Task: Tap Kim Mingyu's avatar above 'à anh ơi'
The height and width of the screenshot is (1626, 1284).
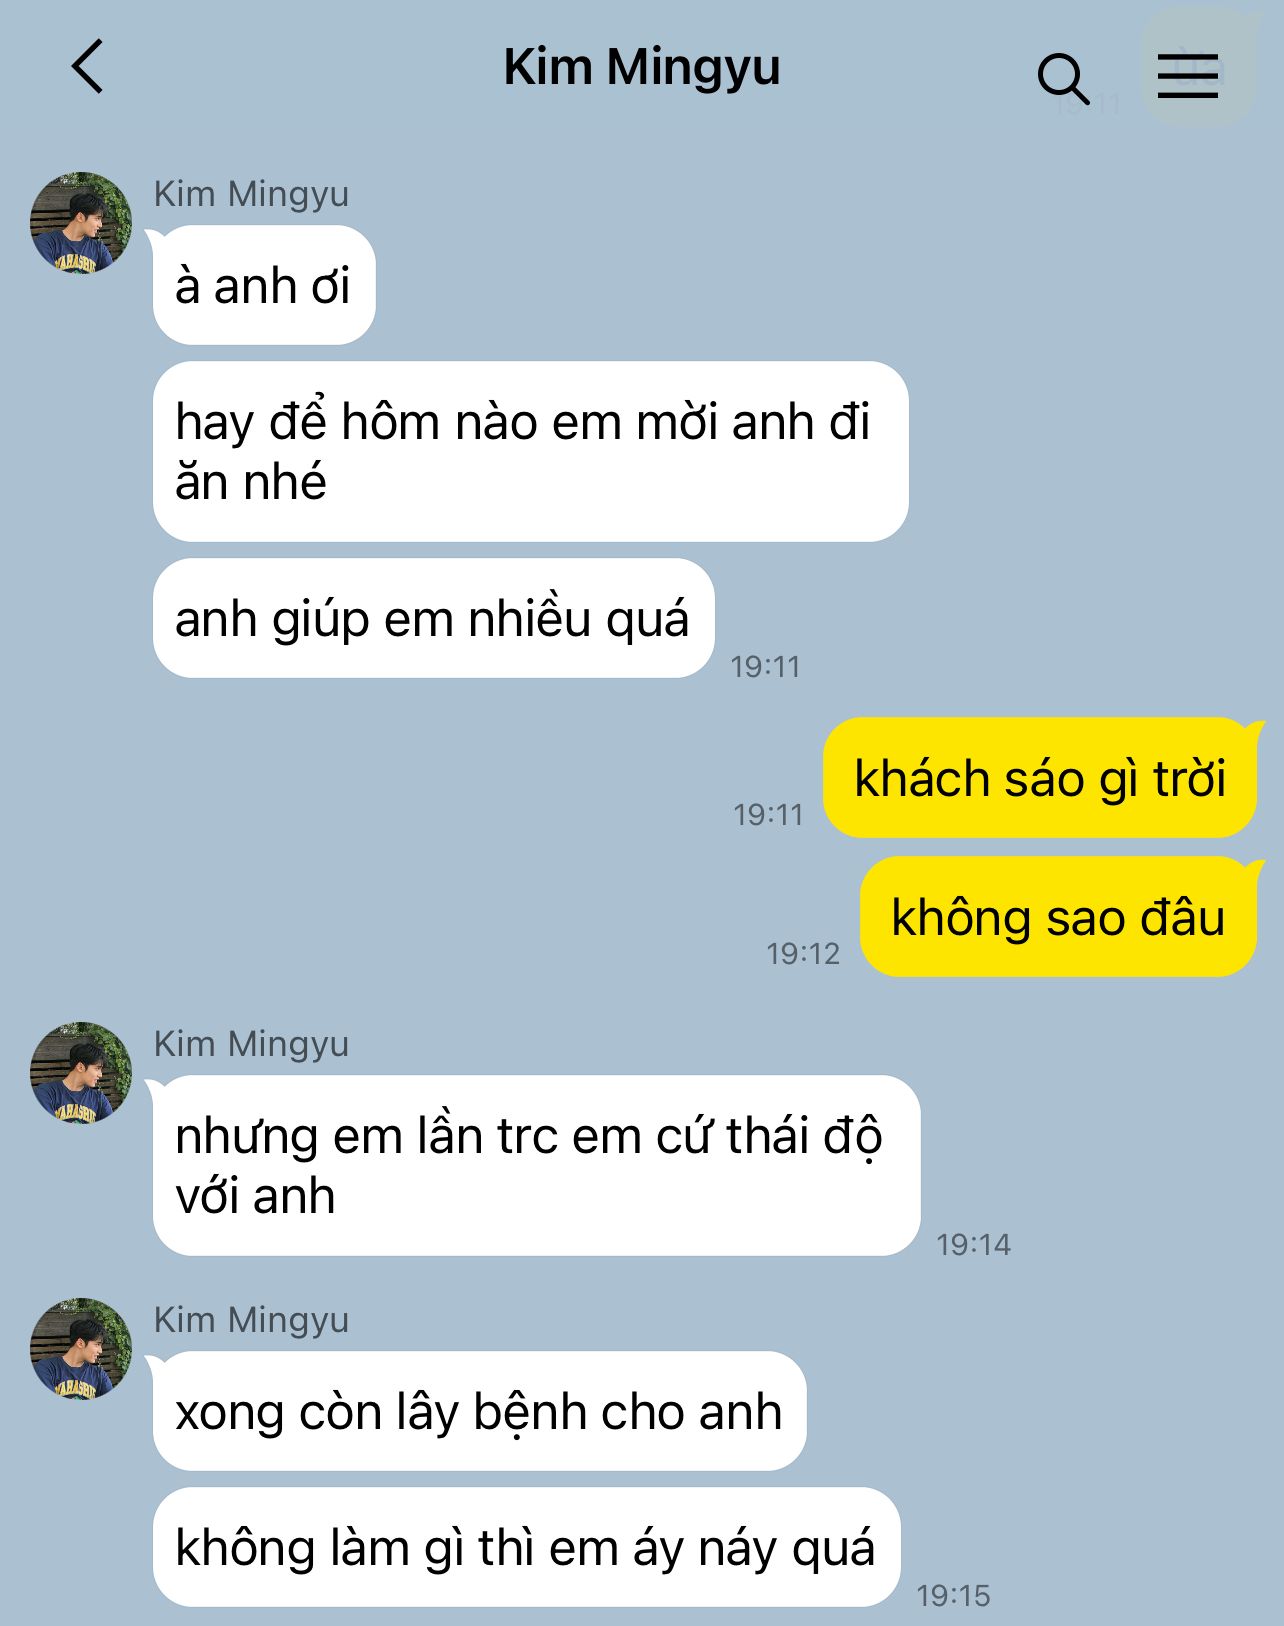Action: click(x=81, y=223)
